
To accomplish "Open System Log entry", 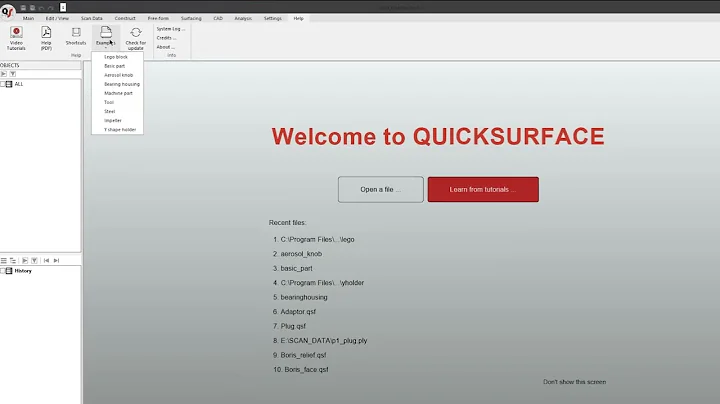I will 170,29.
